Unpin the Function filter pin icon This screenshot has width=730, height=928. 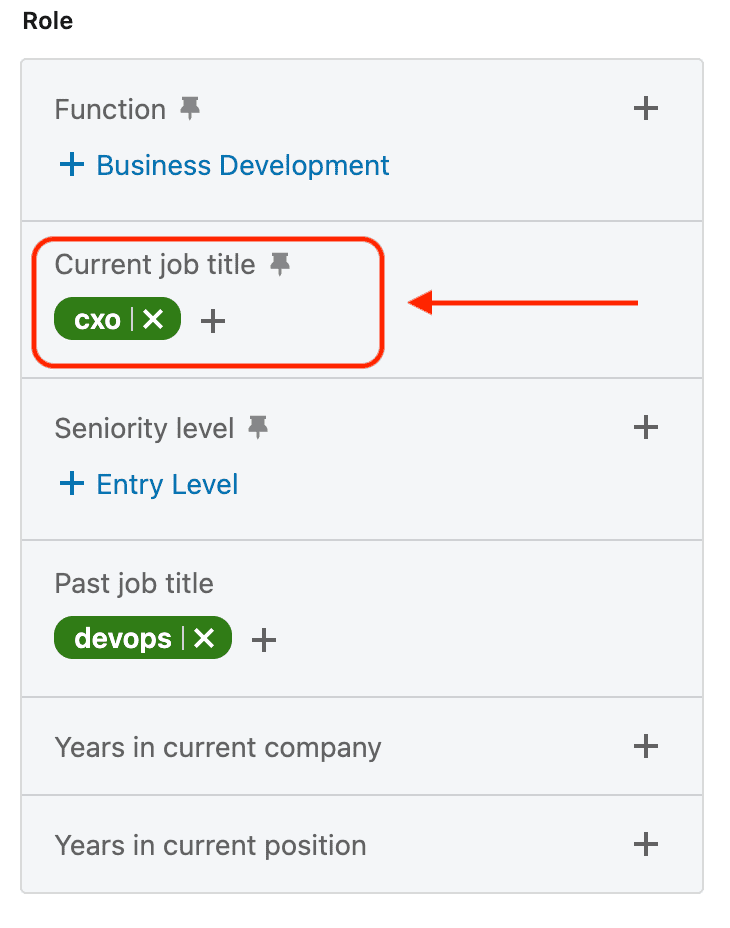pos(190,109)
